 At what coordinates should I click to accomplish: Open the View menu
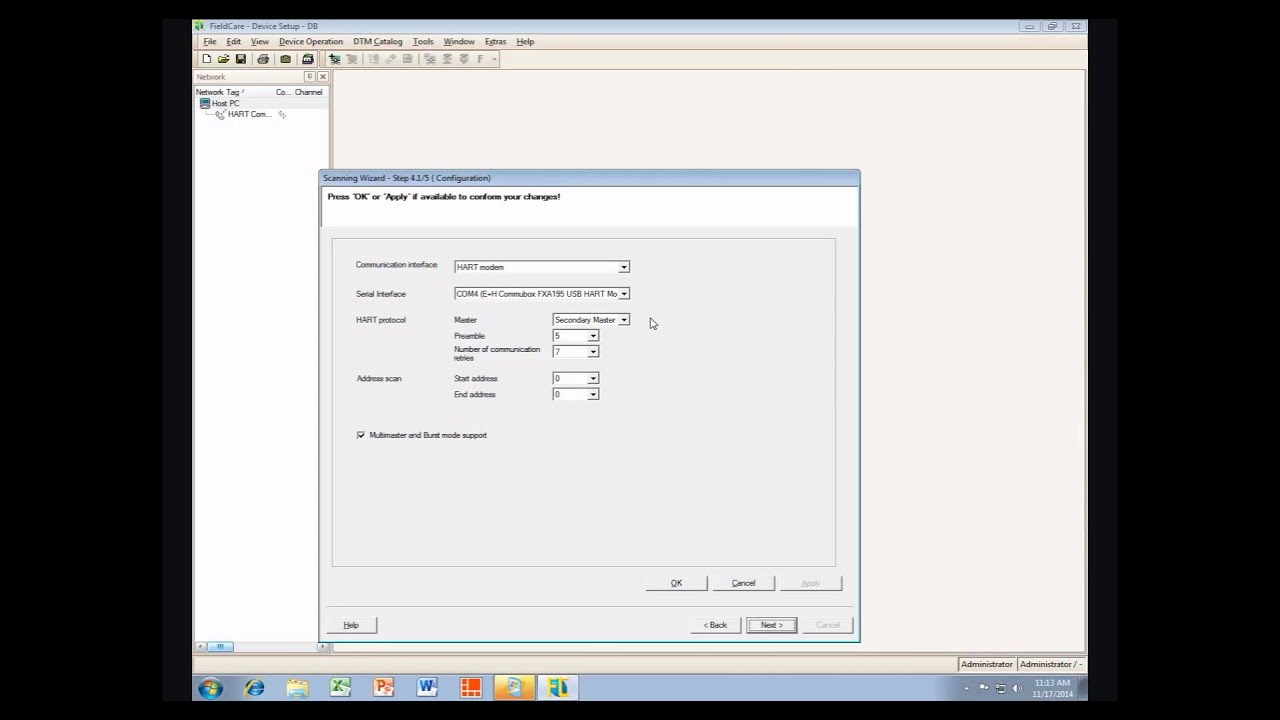click(259, 42)
